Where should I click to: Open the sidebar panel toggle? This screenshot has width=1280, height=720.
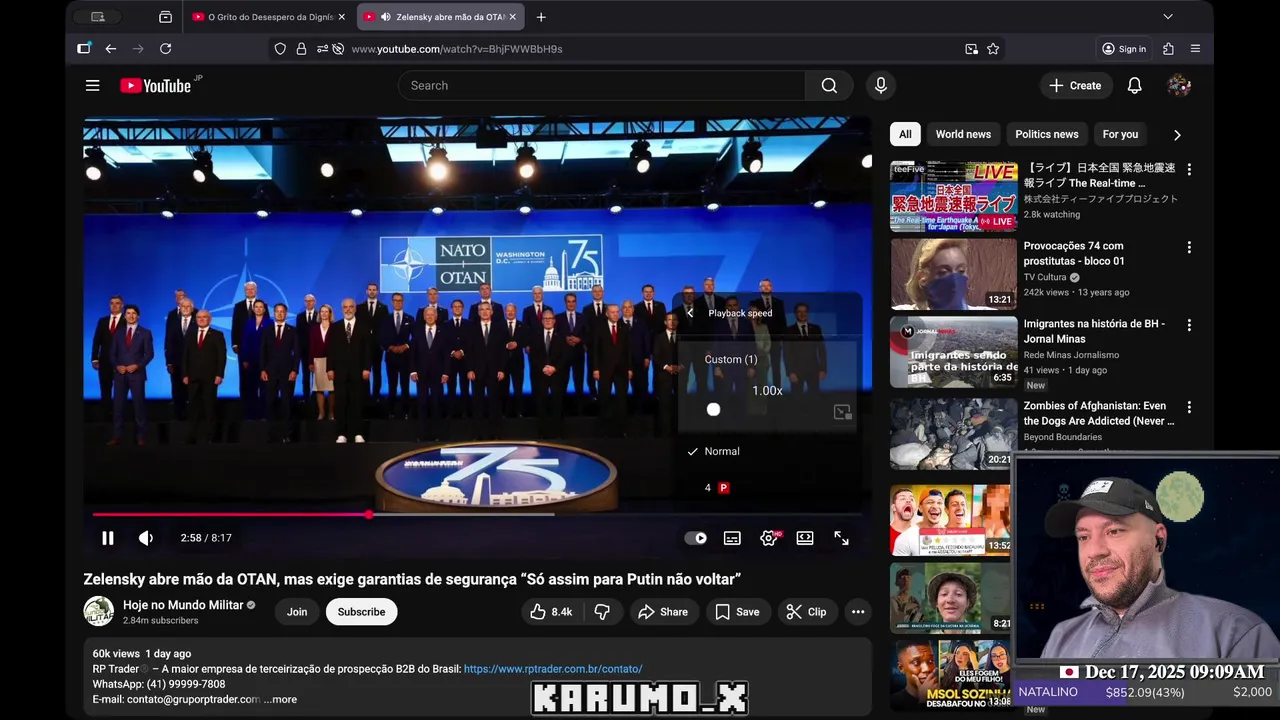84,48
